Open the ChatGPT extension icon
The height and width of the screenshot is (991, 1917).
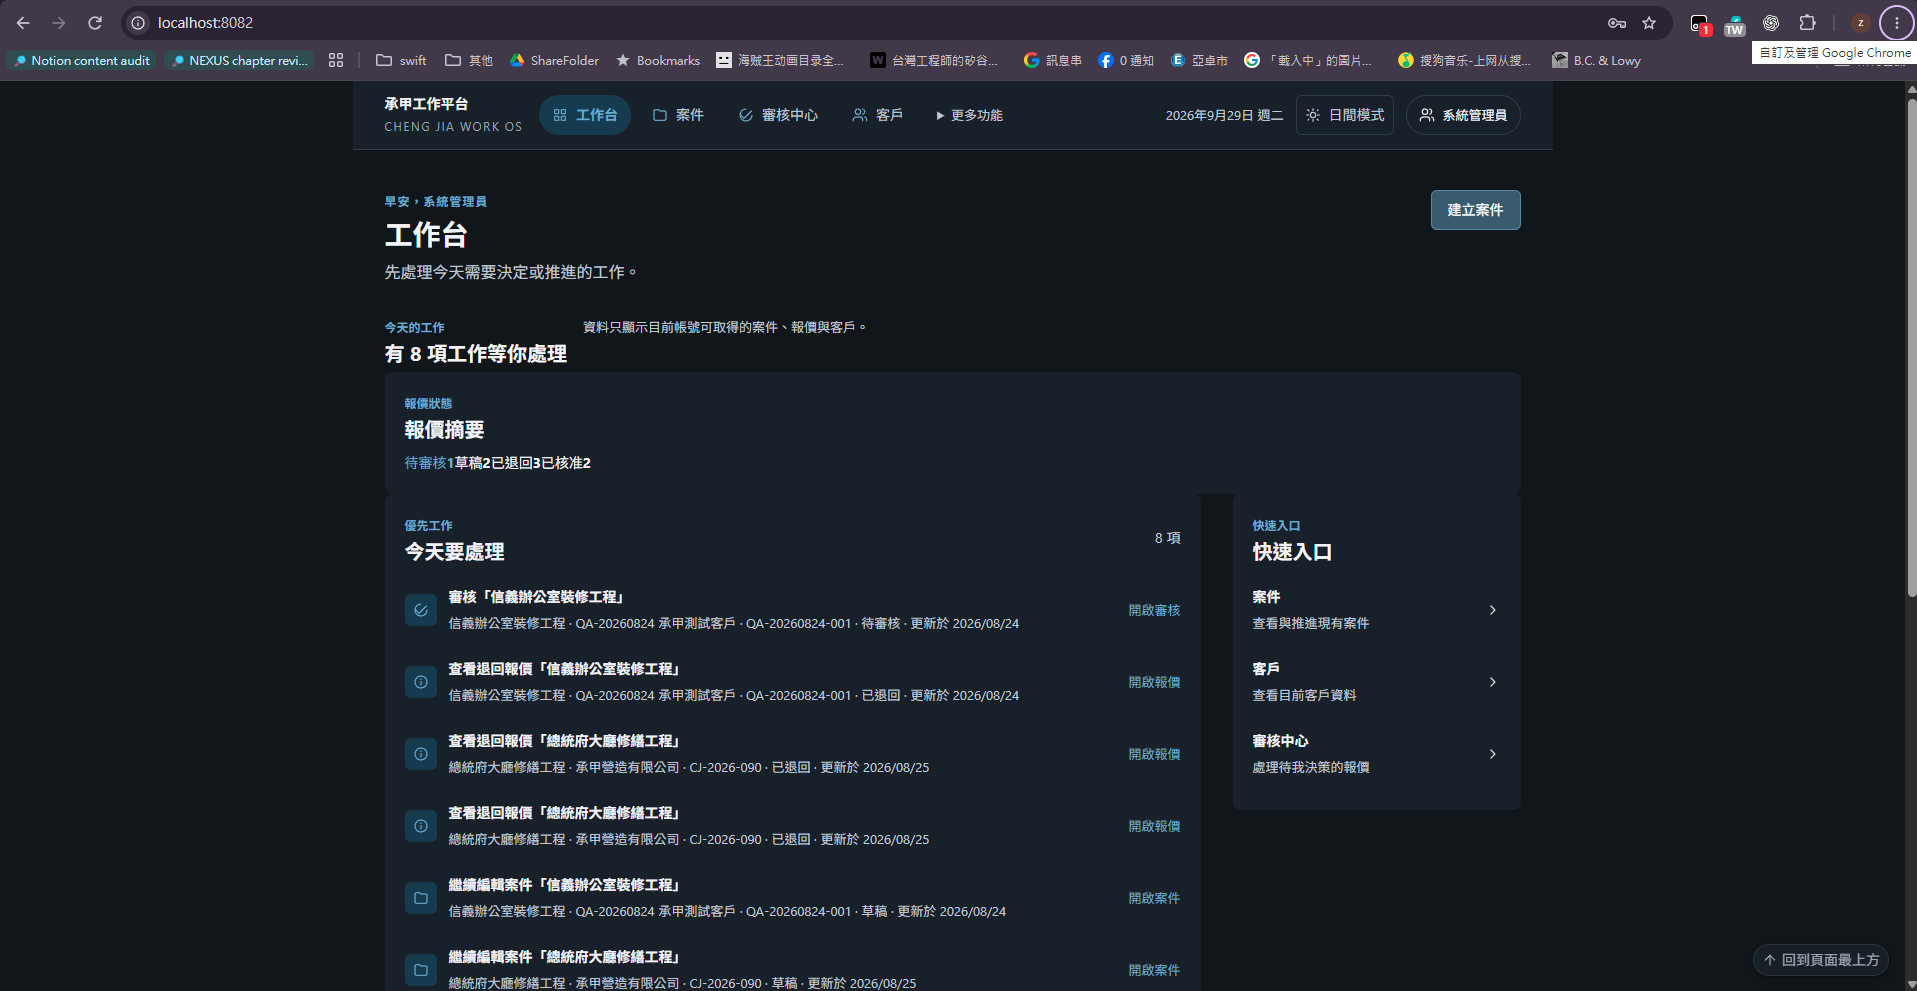[x=1771, y=23]
